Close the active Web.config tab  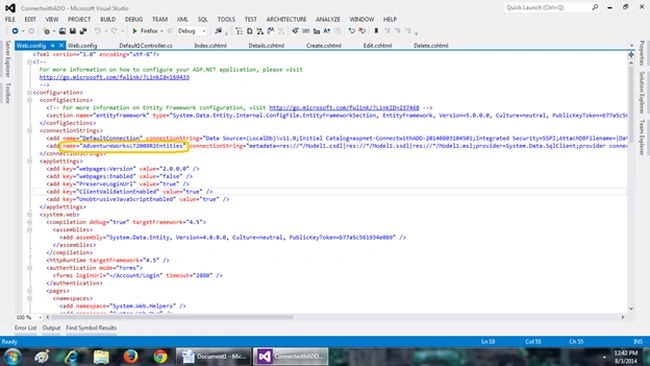pos(61,45)
